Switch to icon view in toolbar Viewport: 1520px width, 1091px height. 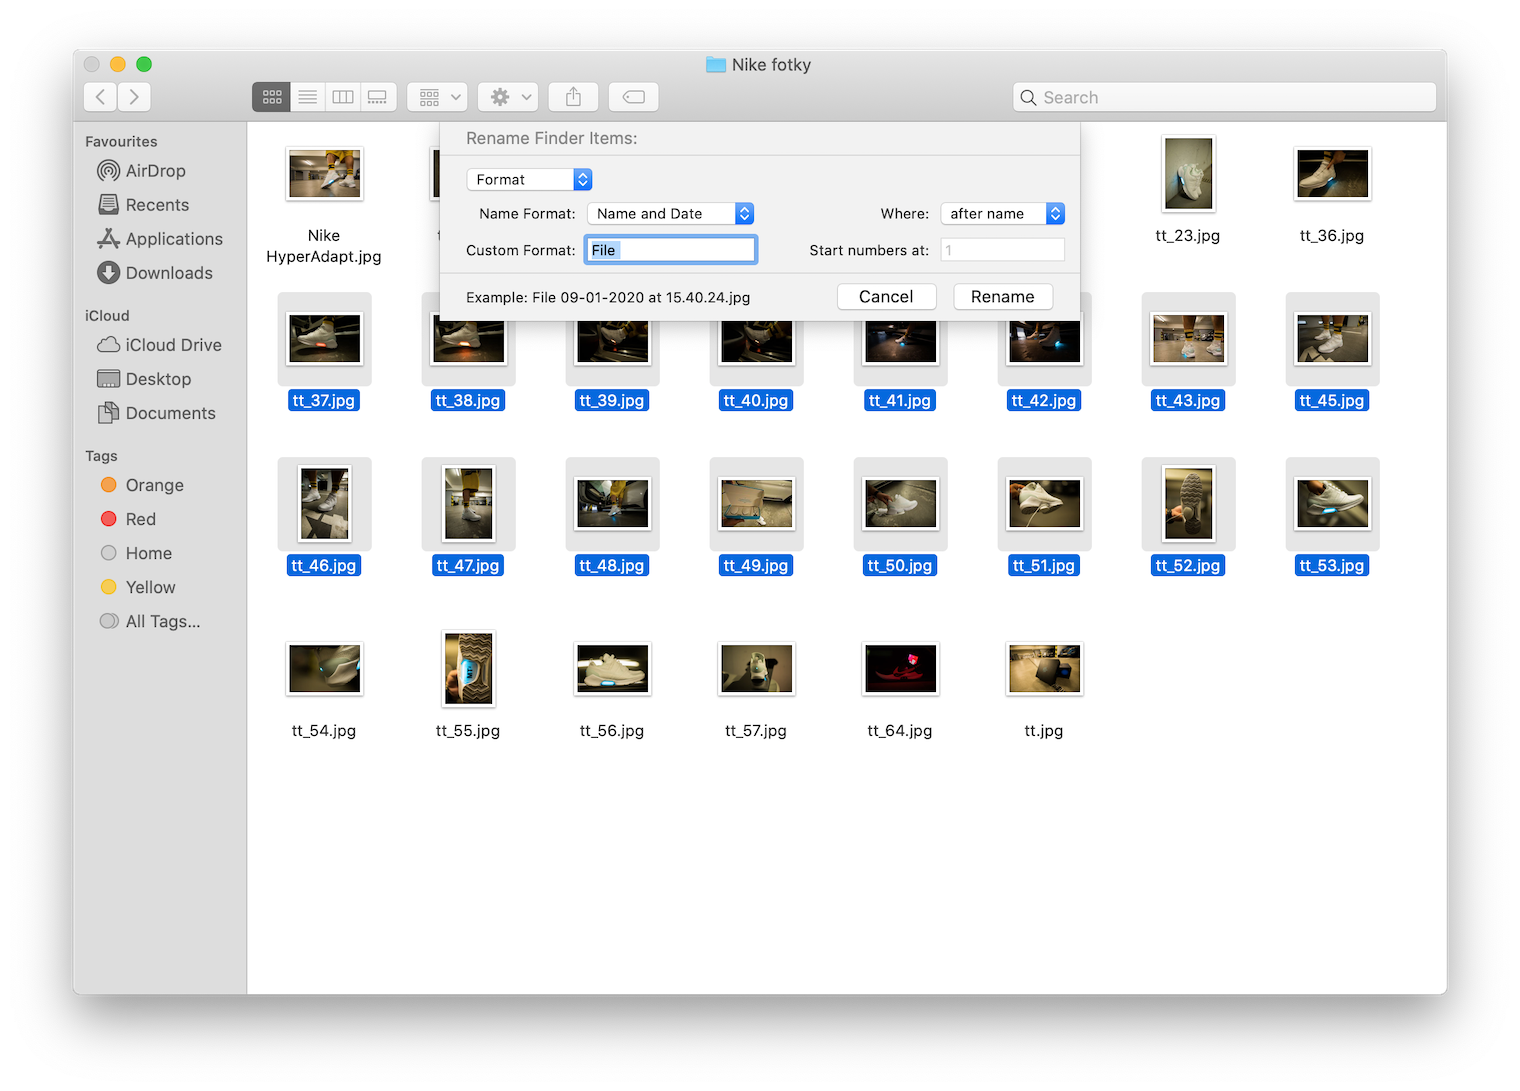(x=272, y=97)
